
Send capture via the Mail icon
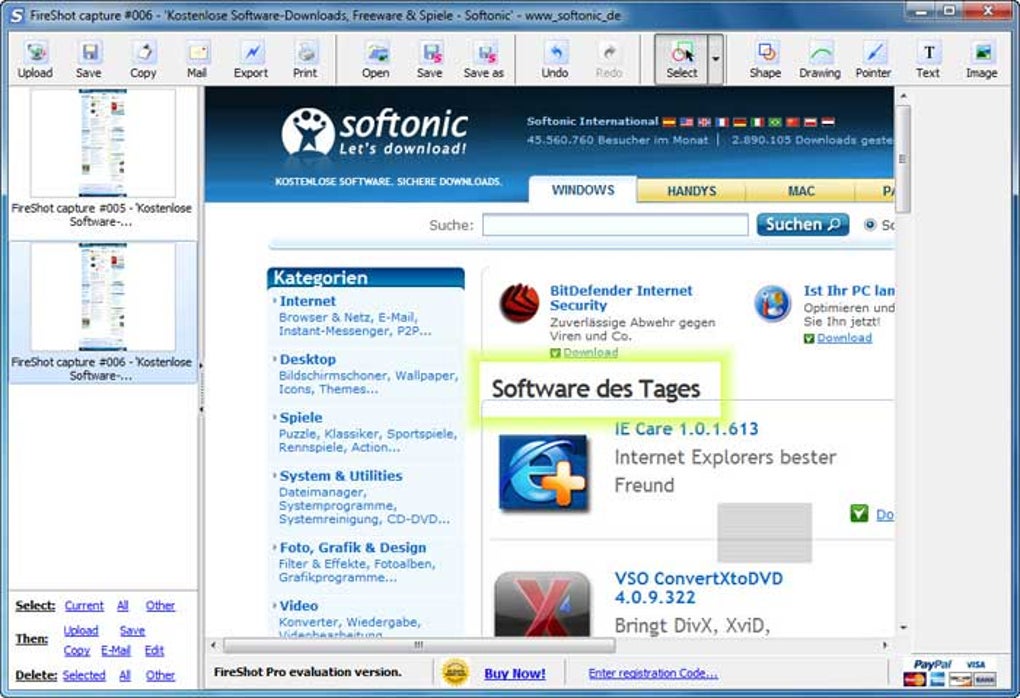[x=197, y=60]
